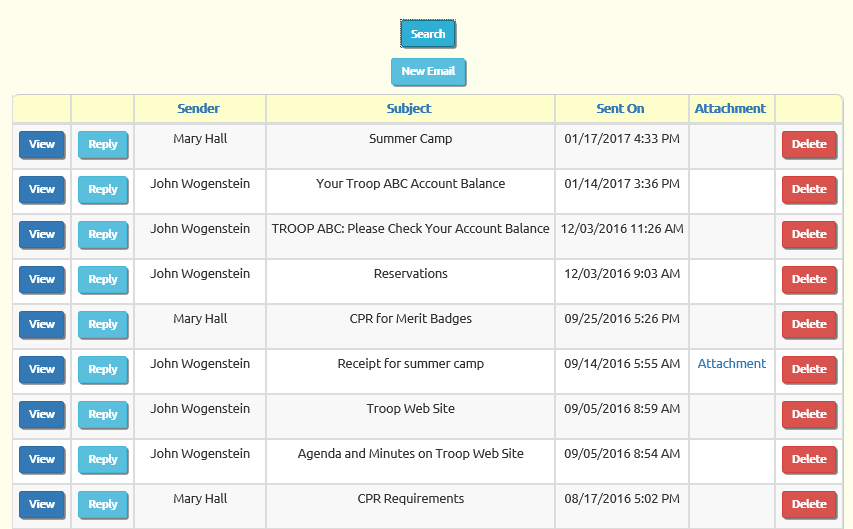
Task: Delete the Reservations email
Action: (809, 279)
